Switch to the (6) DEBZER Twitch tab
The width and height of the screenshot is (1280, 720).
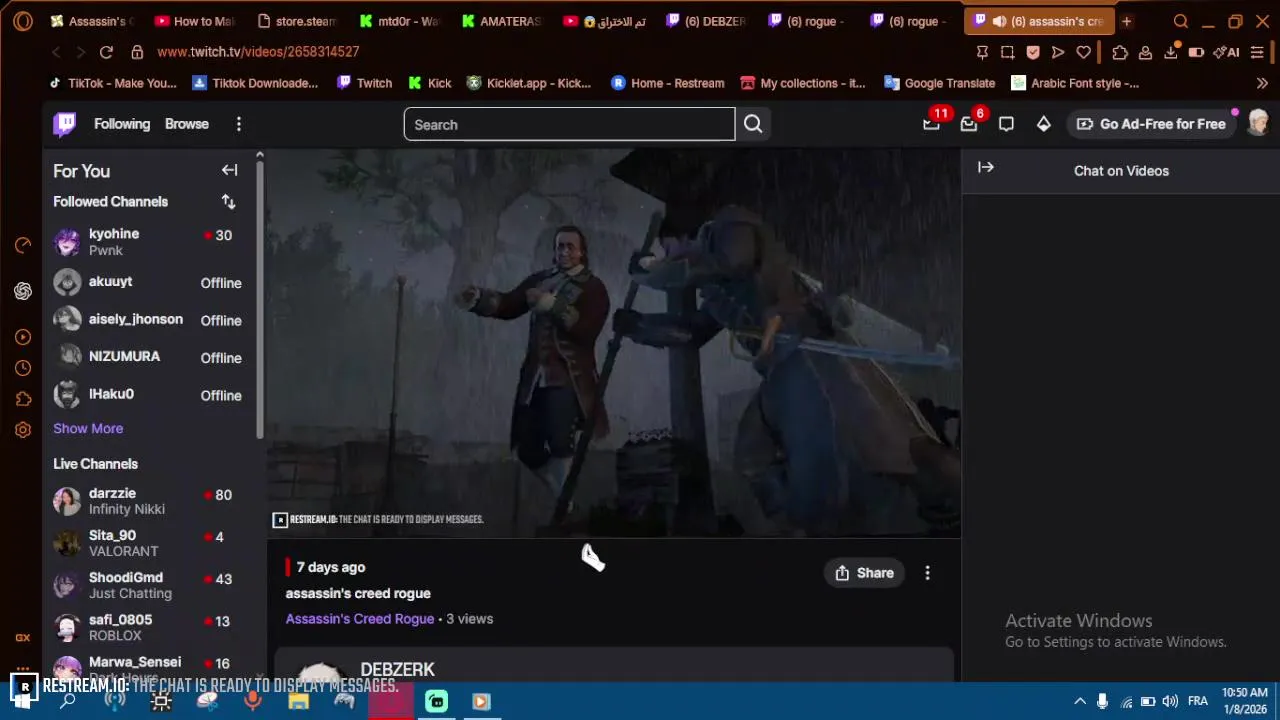[x=707, y=21]
